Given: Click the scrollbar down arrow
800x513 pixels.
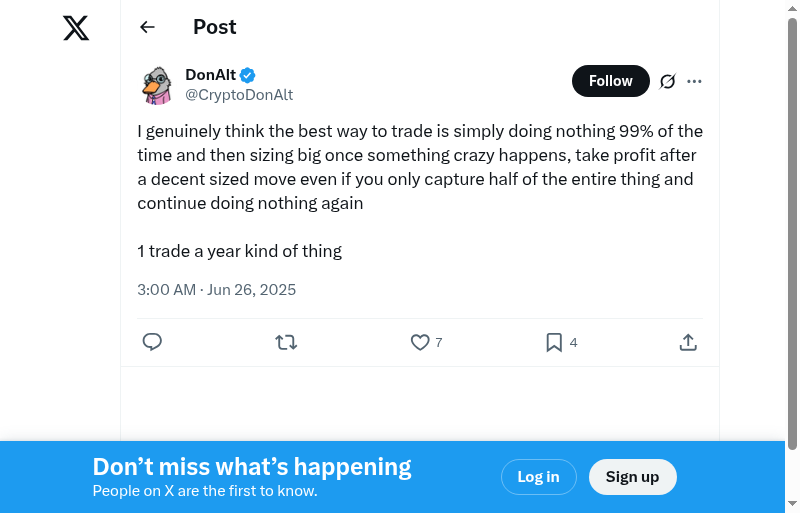Looking at the screenshot, I should click(x=792, y=504).
